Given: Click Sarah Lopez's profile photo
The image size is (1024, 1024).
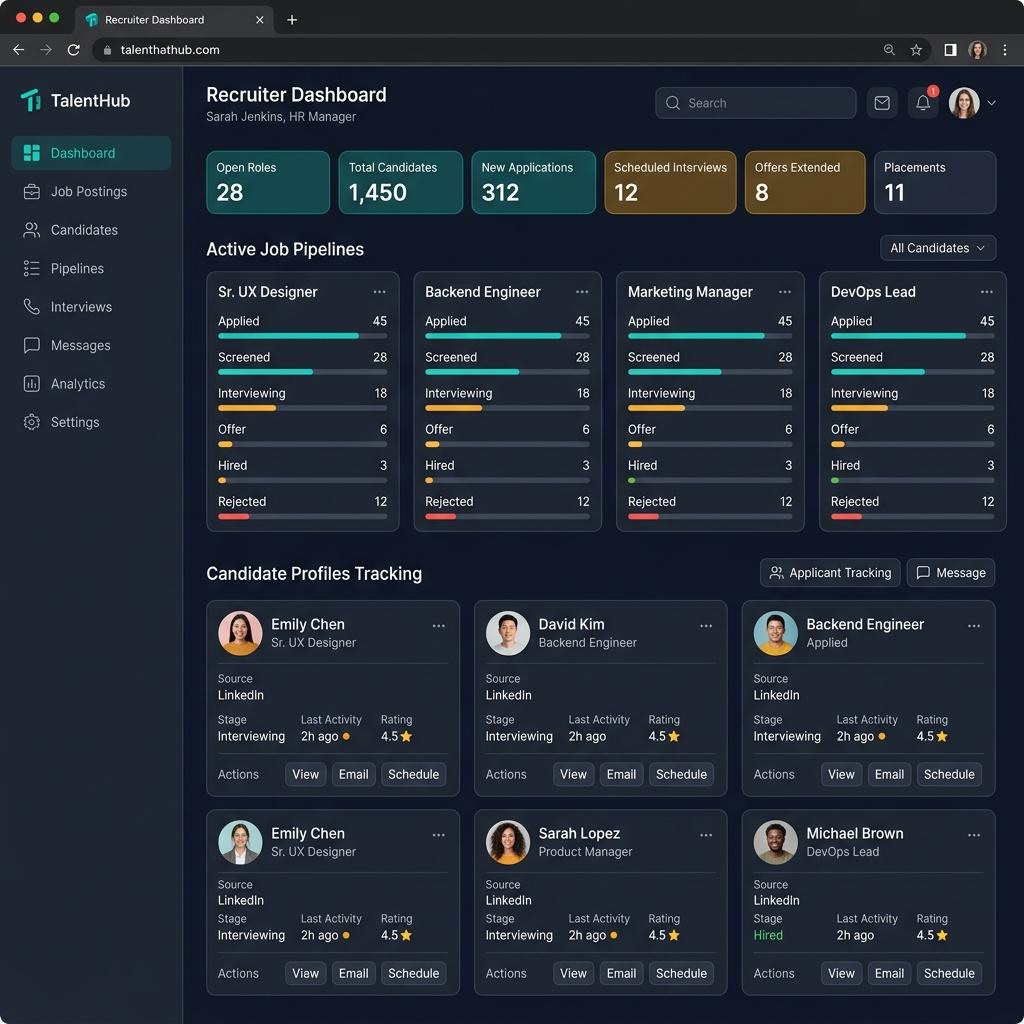Looking at the screenshot, I should (x=507, y=842).
